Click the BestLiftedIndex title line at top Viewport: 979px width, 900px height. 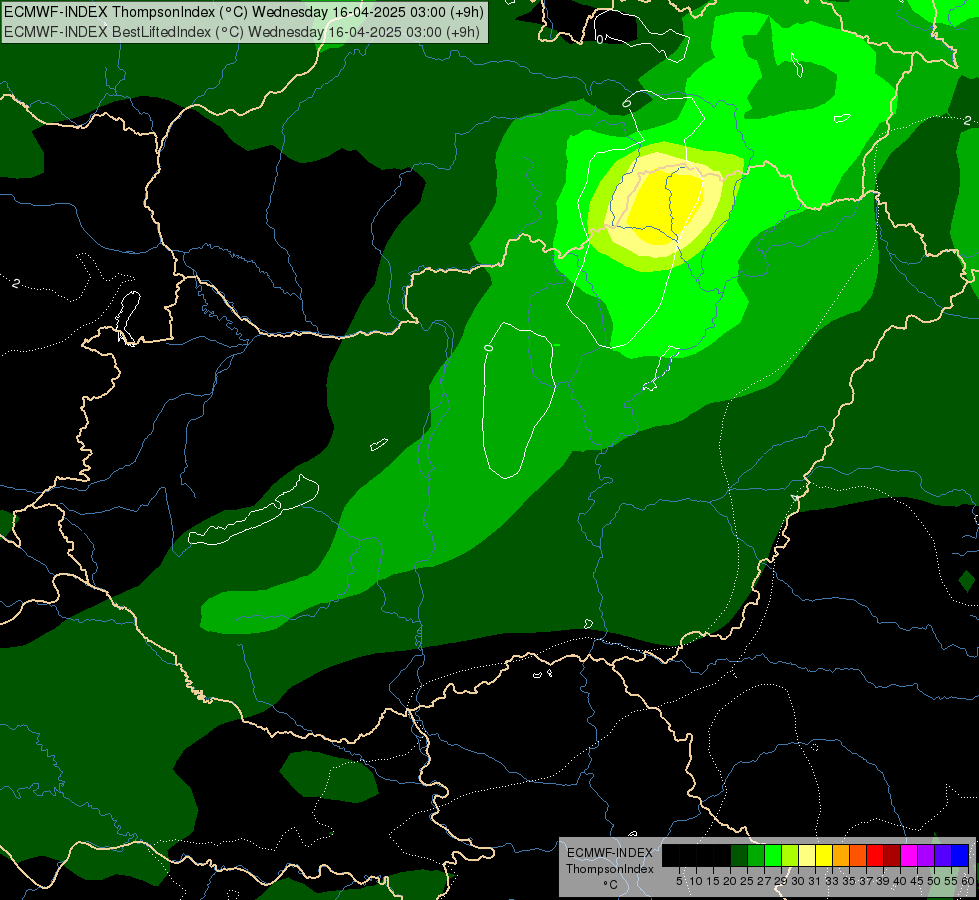(x=242, y=31)
